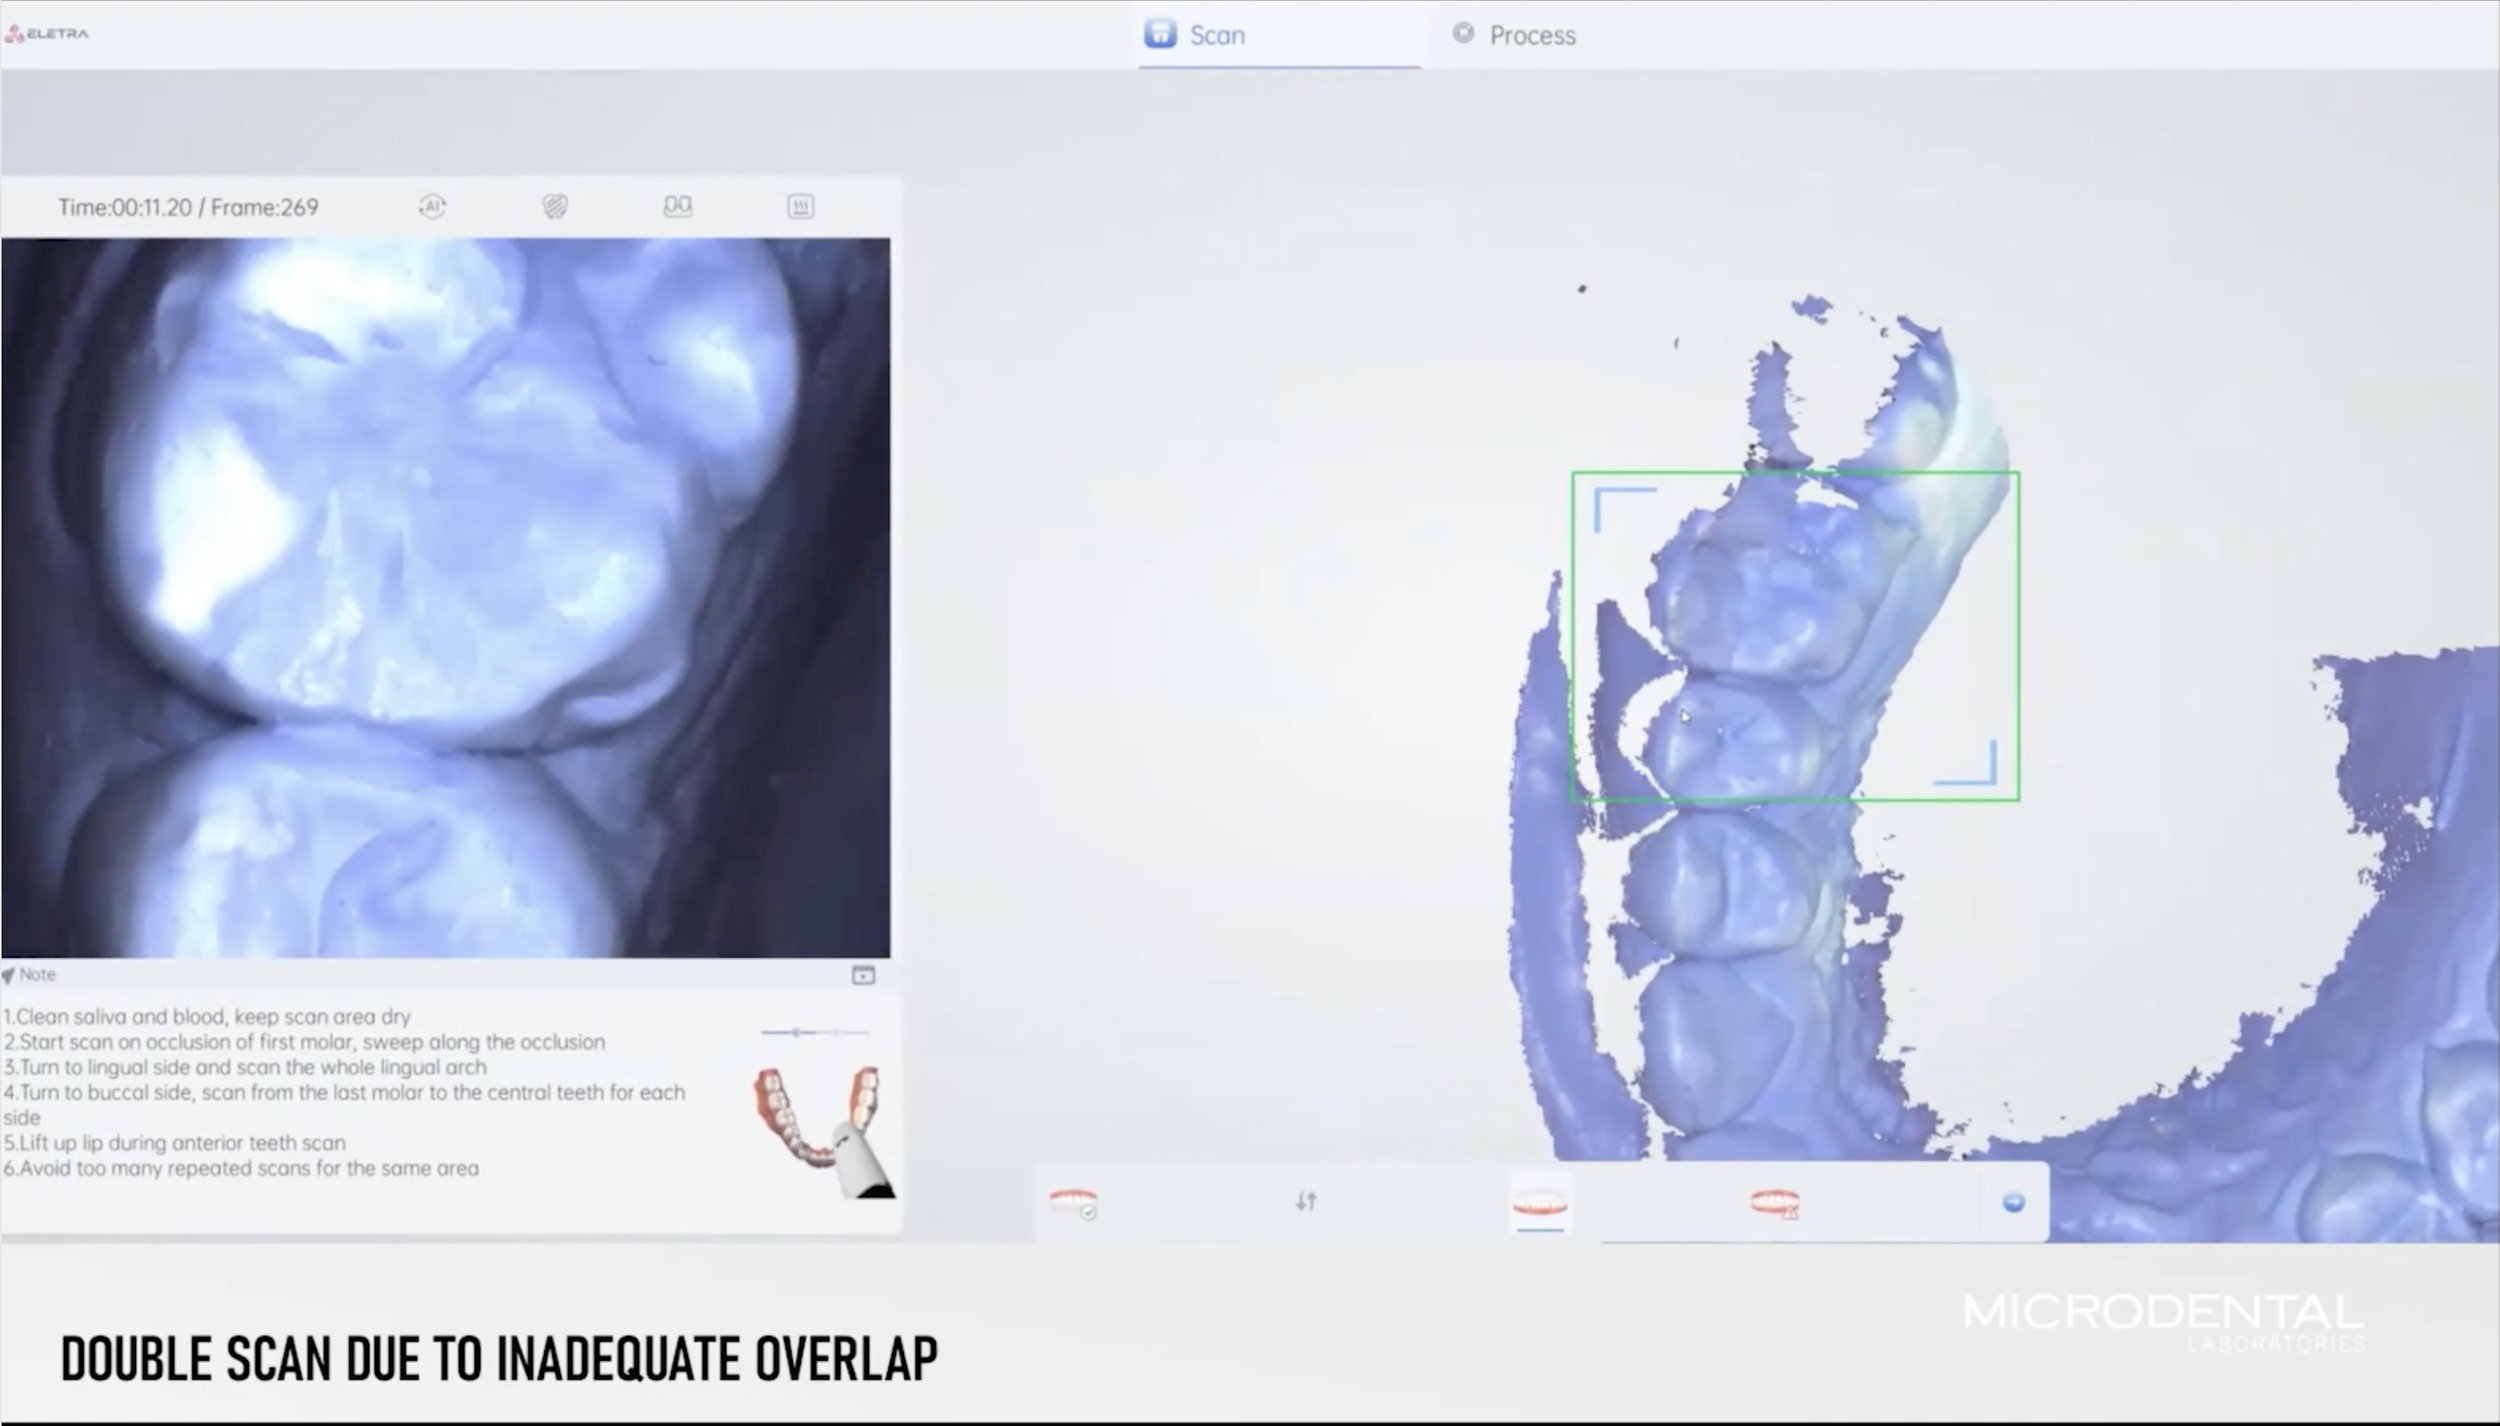Click the scan path guide animation thumbnail
Viewport: 2500px width, 1426px height.
[822, 1130]
